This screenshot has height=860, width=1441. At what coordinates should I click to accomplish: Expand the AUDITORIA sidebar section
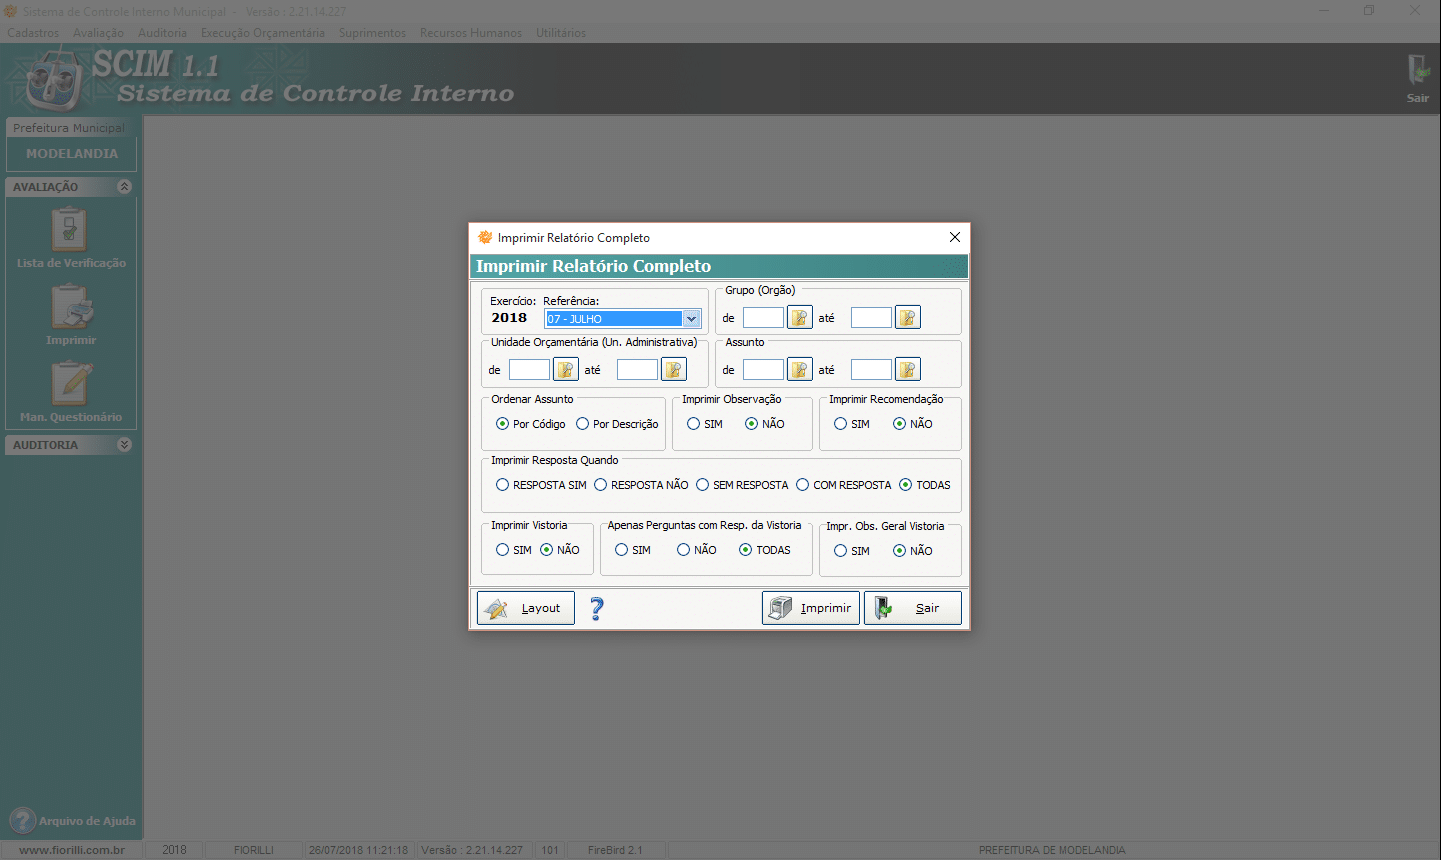click(x=124, y=445)
